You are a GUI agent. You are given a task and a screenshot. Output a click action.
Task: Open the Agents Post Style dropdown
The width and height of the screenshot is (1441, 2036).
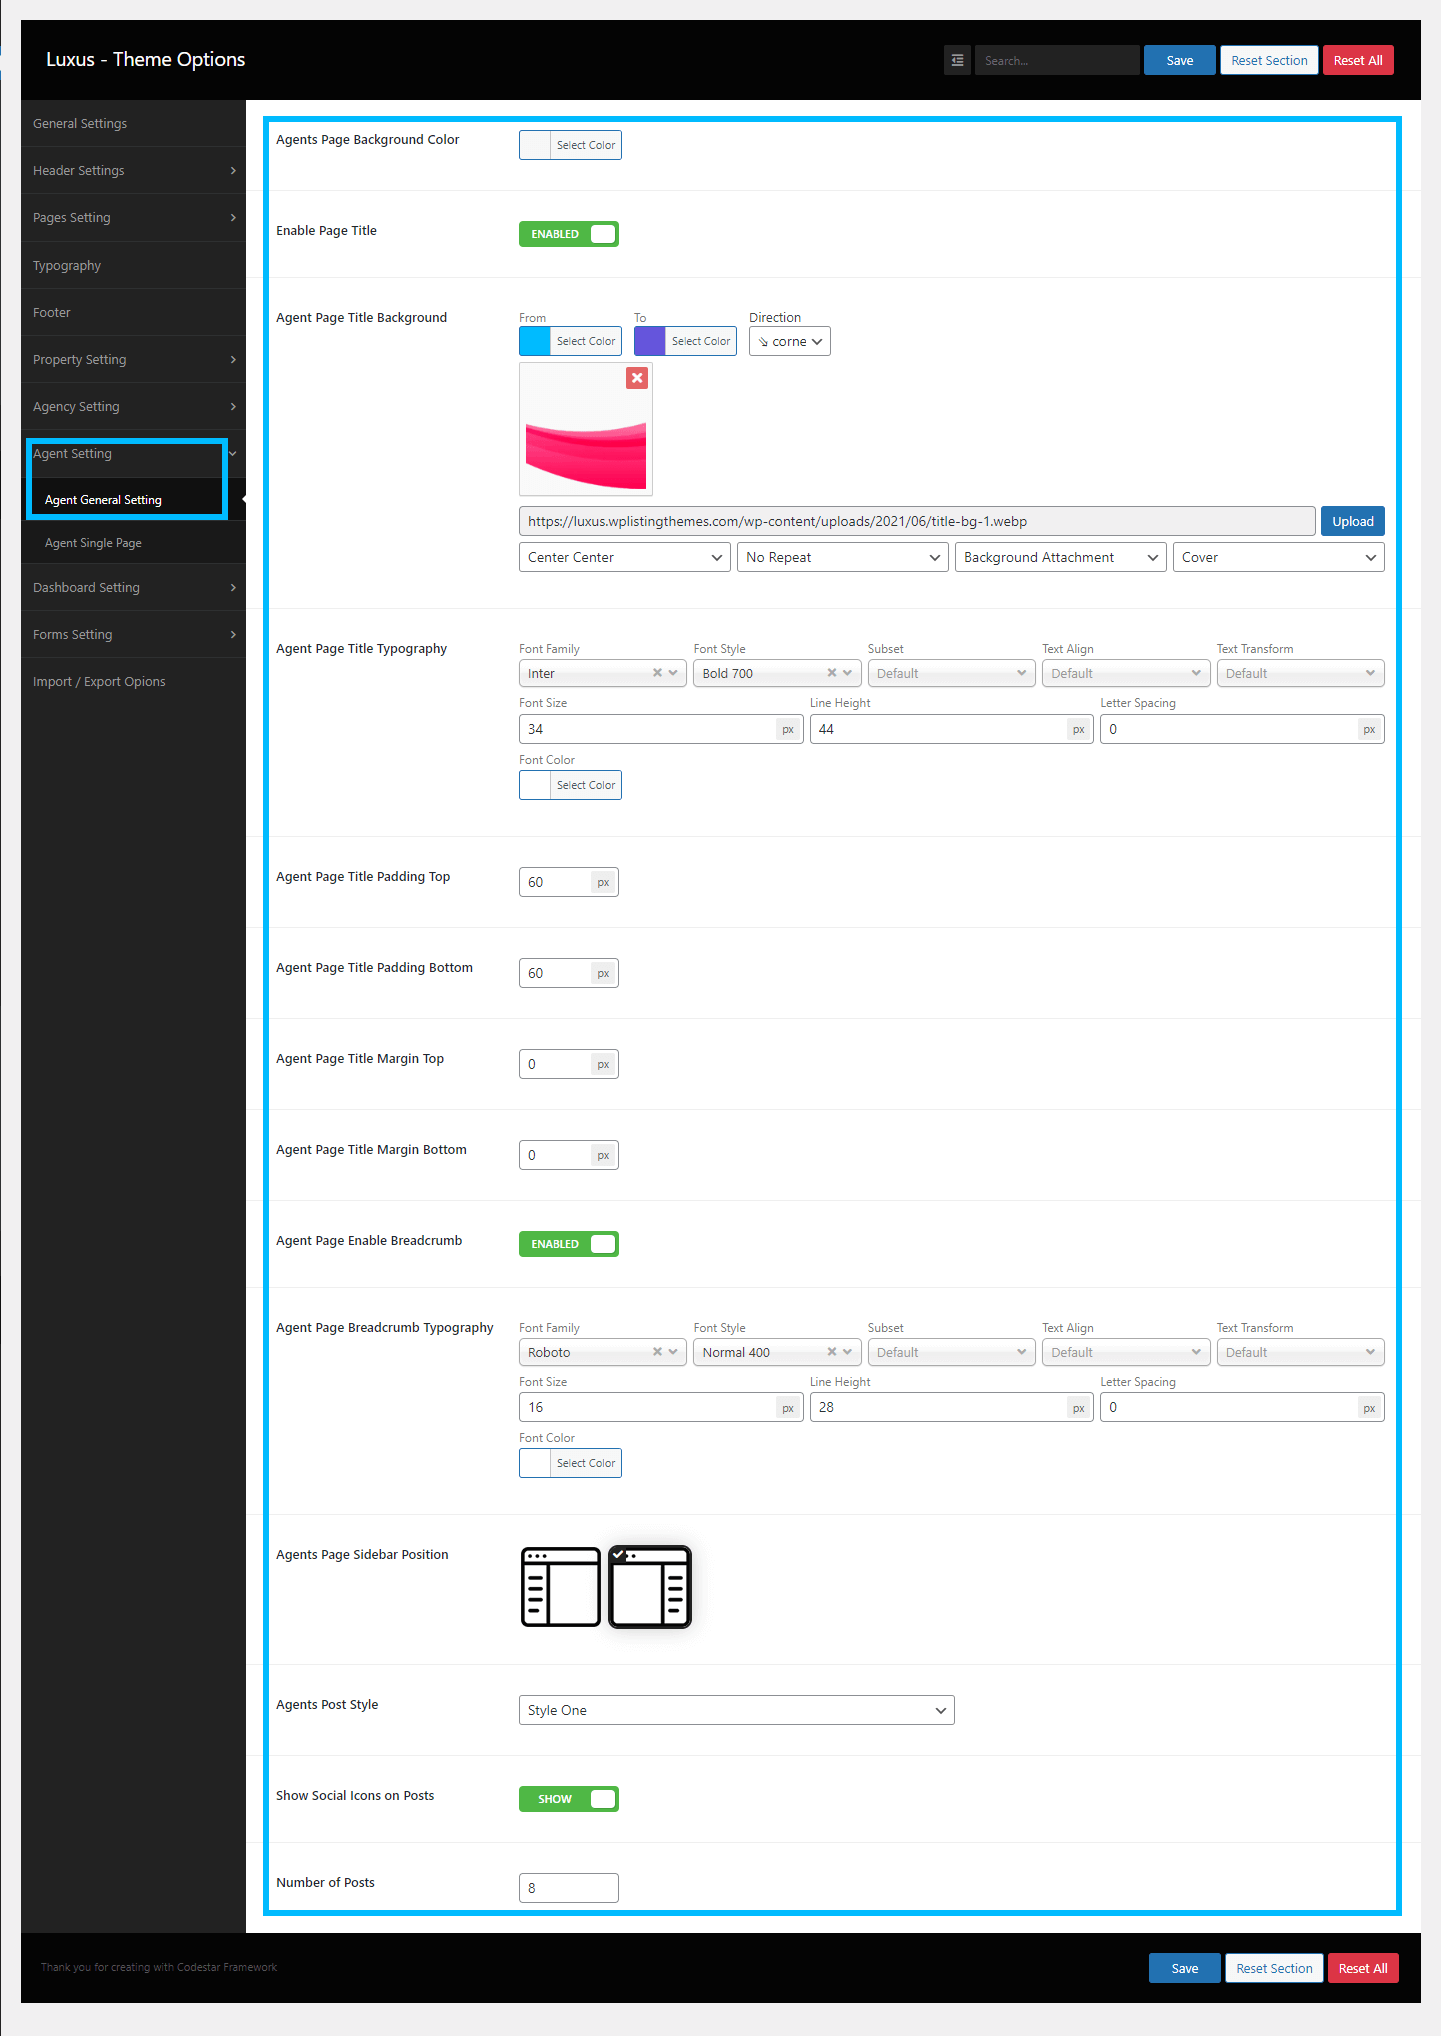[736, 1710]
